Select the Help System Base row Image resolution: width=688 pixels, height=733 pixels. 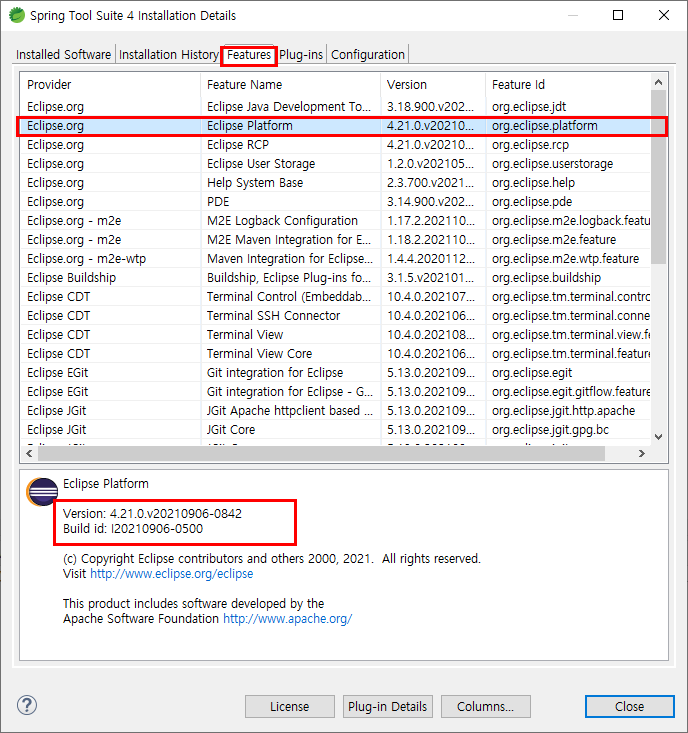[335, 183]
